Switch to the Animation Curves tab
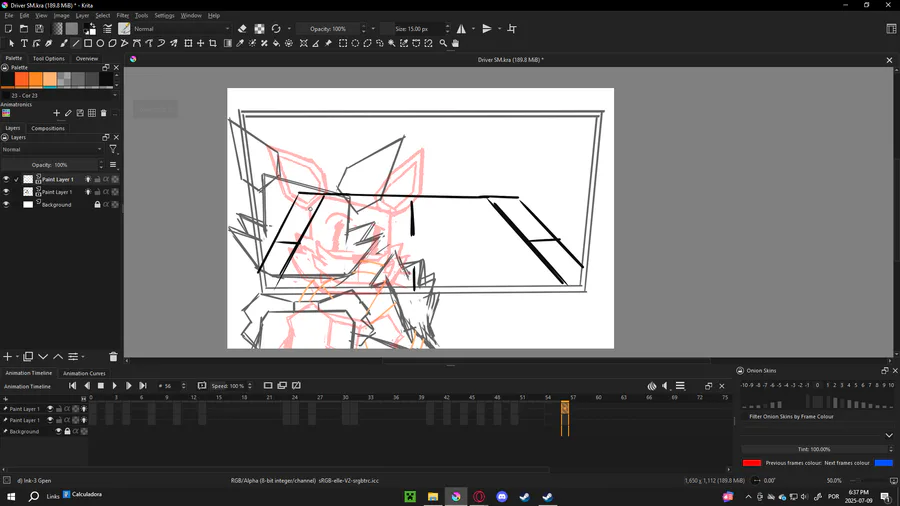 coord(84,373)
